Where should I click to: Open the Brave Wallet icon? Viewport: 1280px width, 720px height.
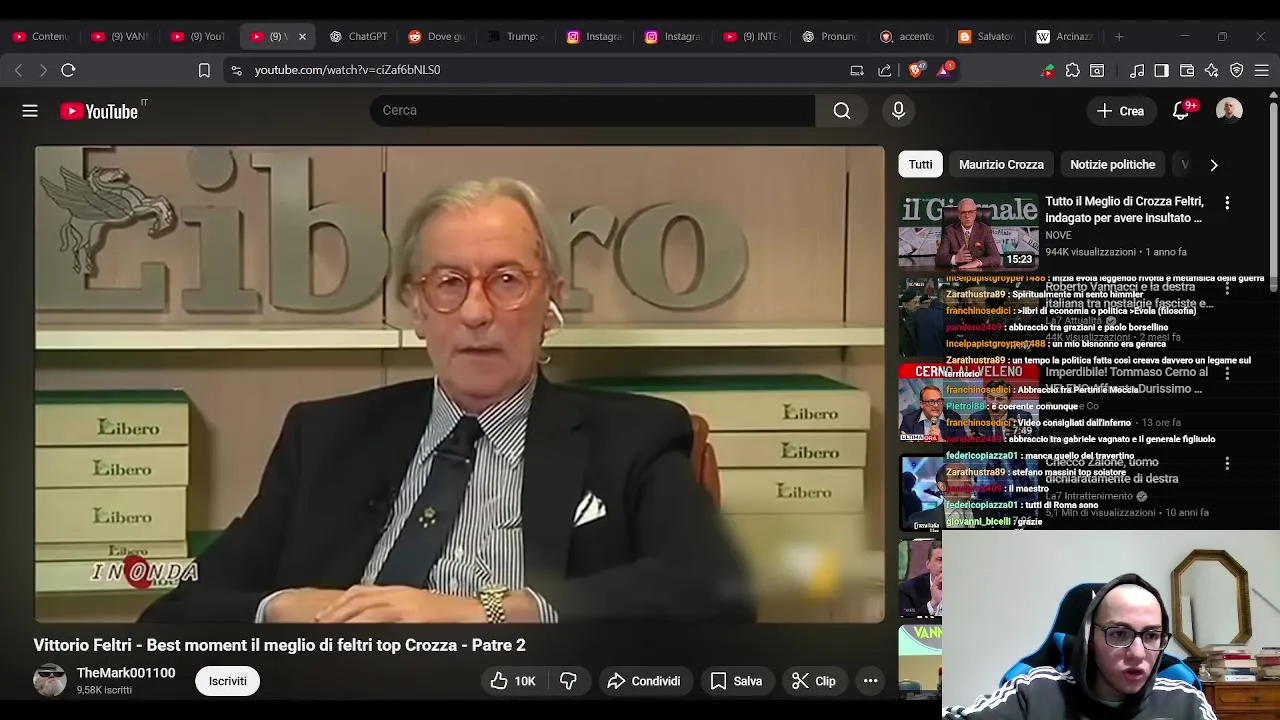pos(1187,70)
